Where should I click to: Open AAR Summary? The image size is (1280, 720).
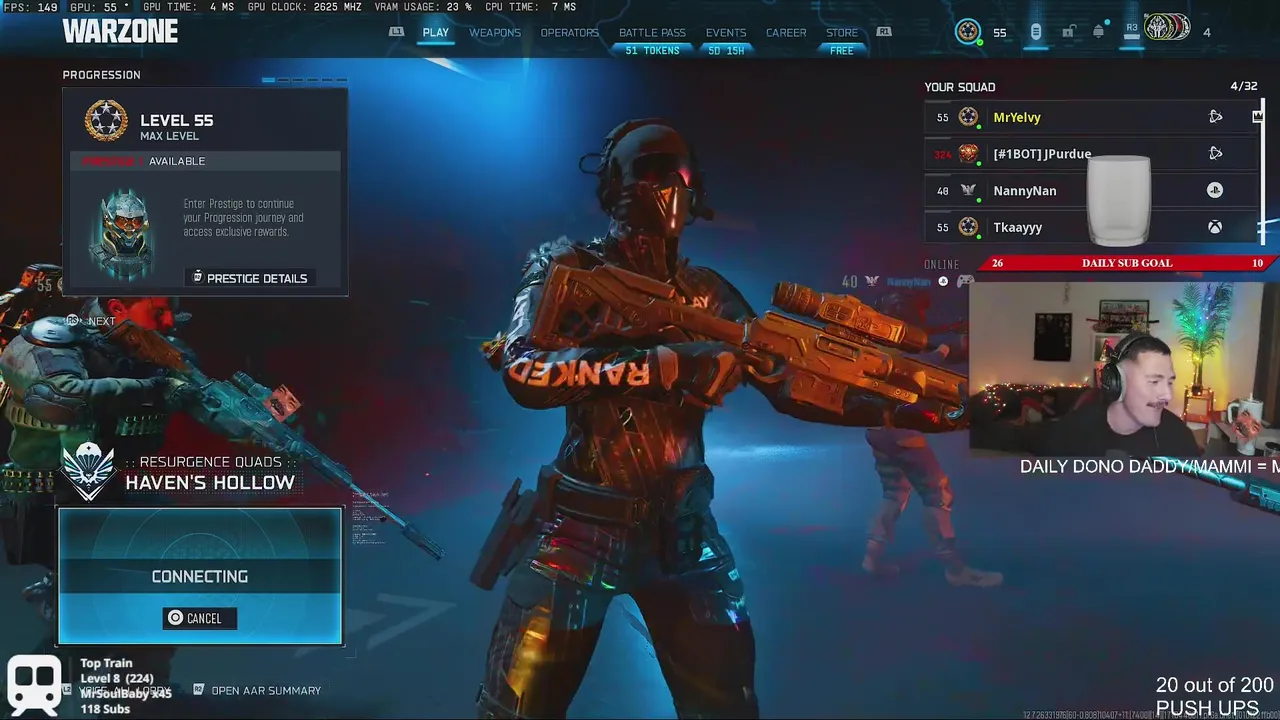tap(257, 690)
